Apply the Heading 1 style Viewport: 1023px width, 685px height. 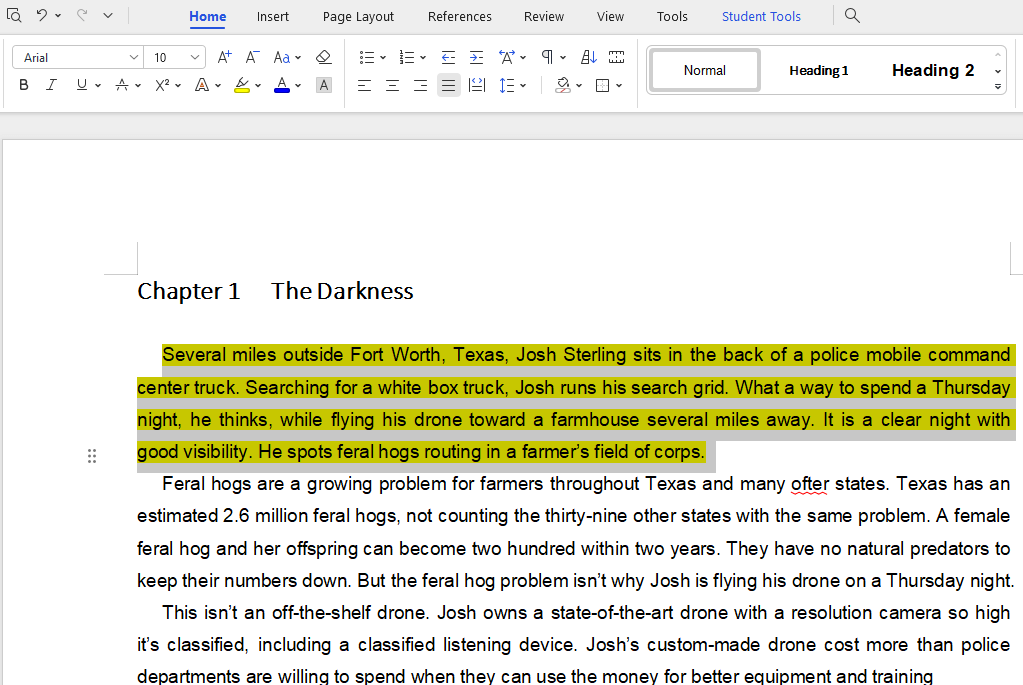click(818, 71)
